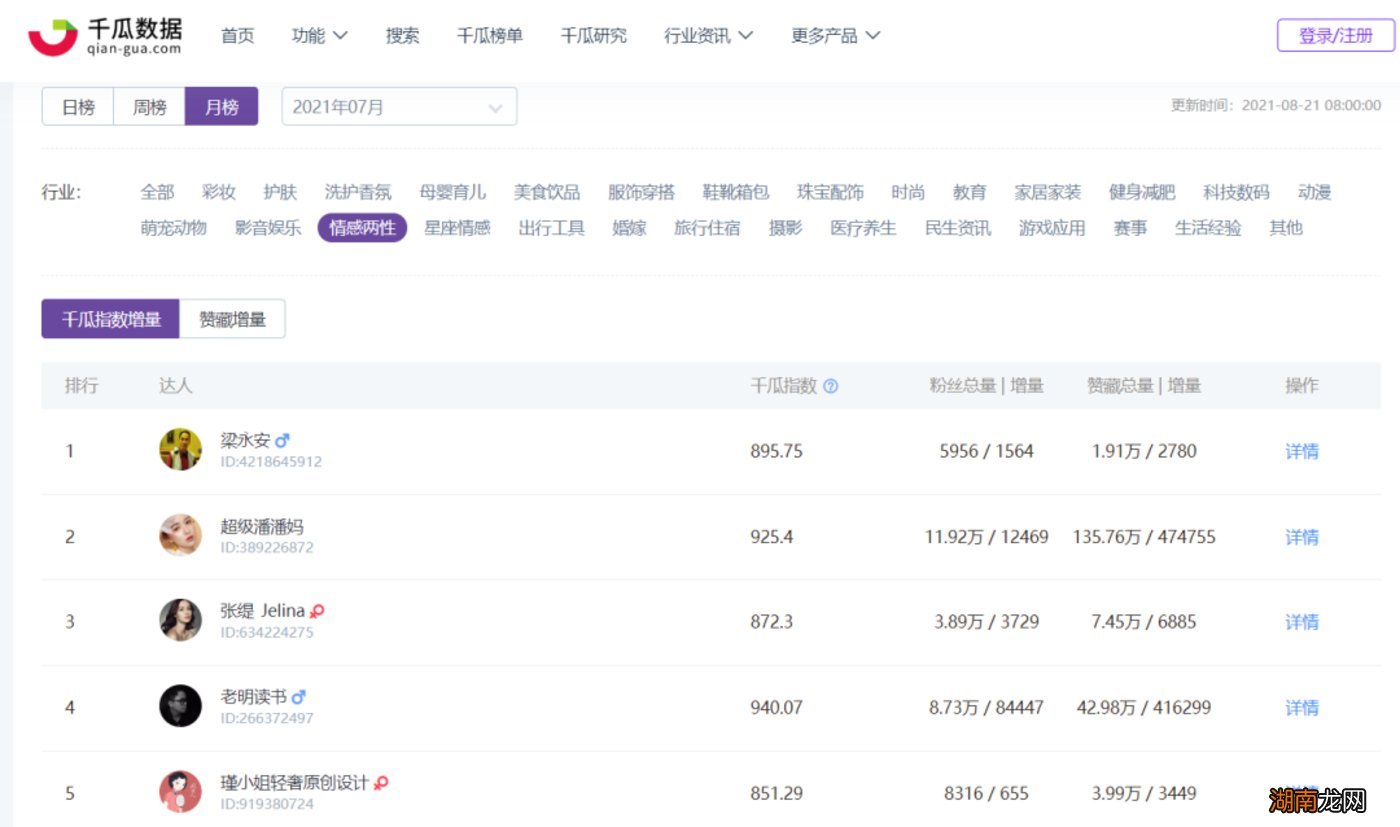Select the 彩妆 industry filter

pos(218,192)
